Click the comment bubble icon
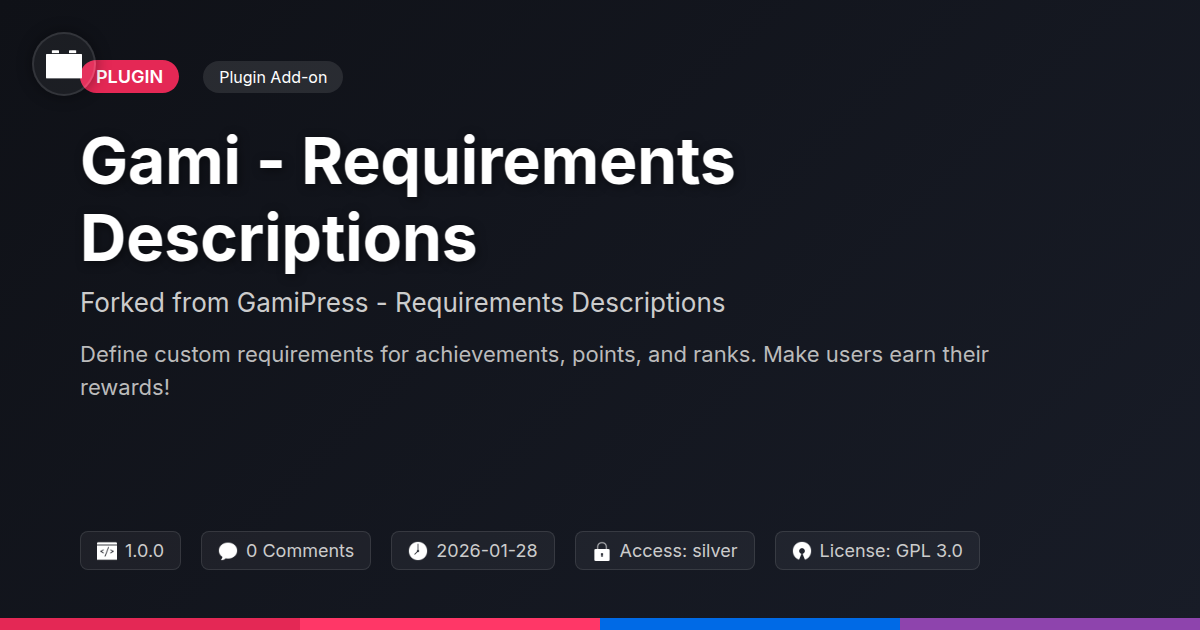Screen dimensions: 1200x630 [x=228, y=551]
